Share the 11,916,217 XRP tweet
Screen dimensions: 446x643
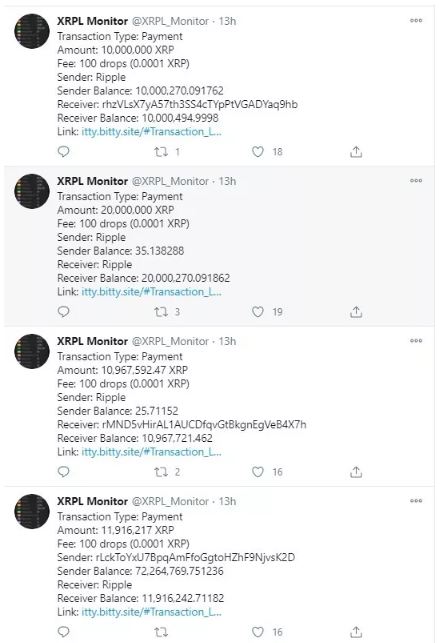click(x=356, y=632)
